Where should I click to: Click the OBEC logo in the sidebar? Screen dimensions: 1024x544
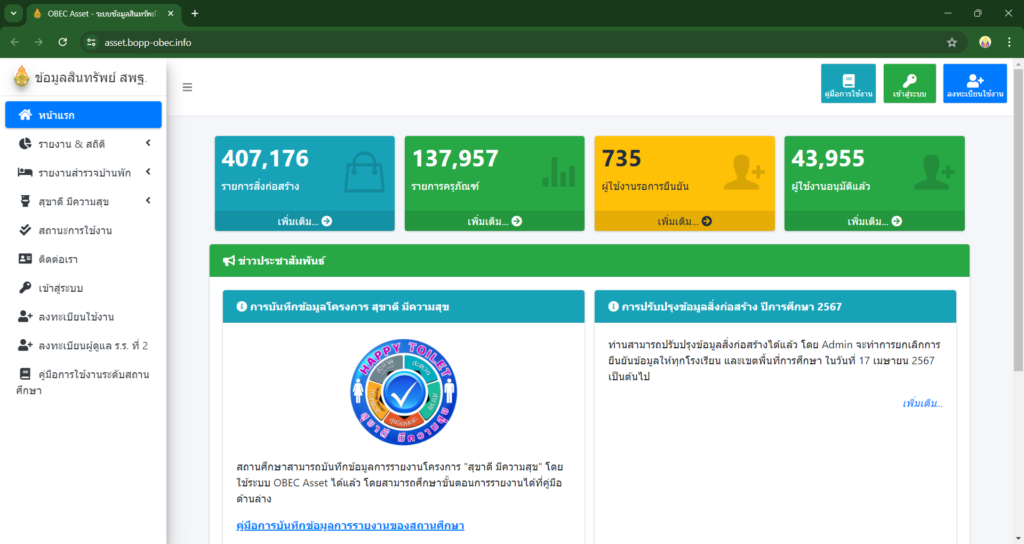point(21,76)
